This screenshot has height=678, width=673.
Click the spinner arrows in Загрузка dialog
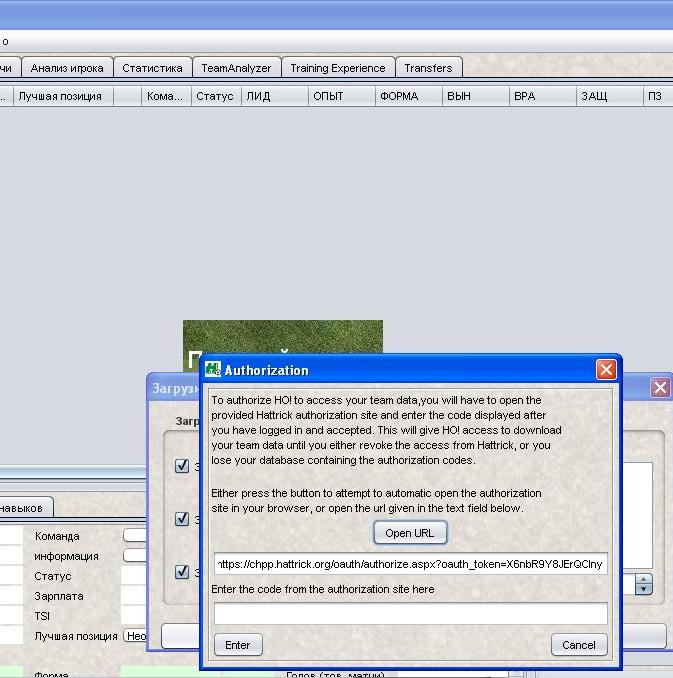(643, 584)
